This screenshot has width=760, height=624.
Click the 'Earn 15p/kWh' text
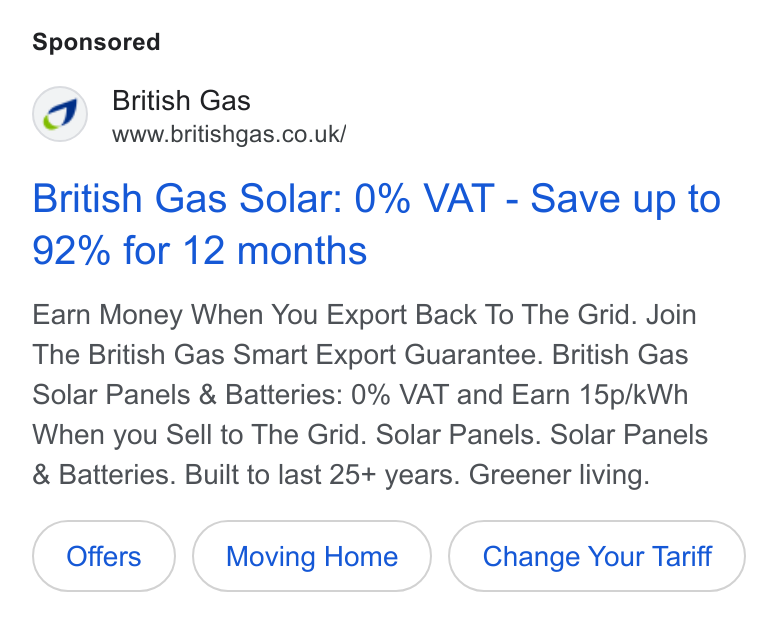click(600, 395)
